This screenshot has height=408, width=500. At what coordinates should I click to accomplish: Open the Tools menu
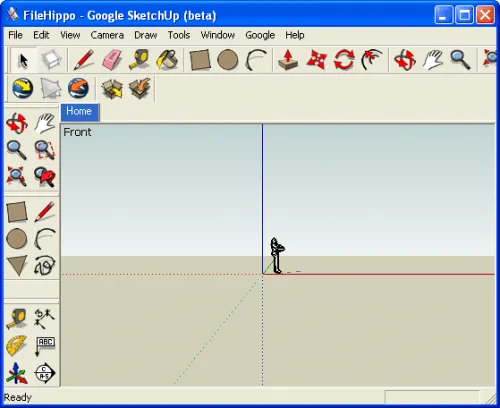click(179, 35)
